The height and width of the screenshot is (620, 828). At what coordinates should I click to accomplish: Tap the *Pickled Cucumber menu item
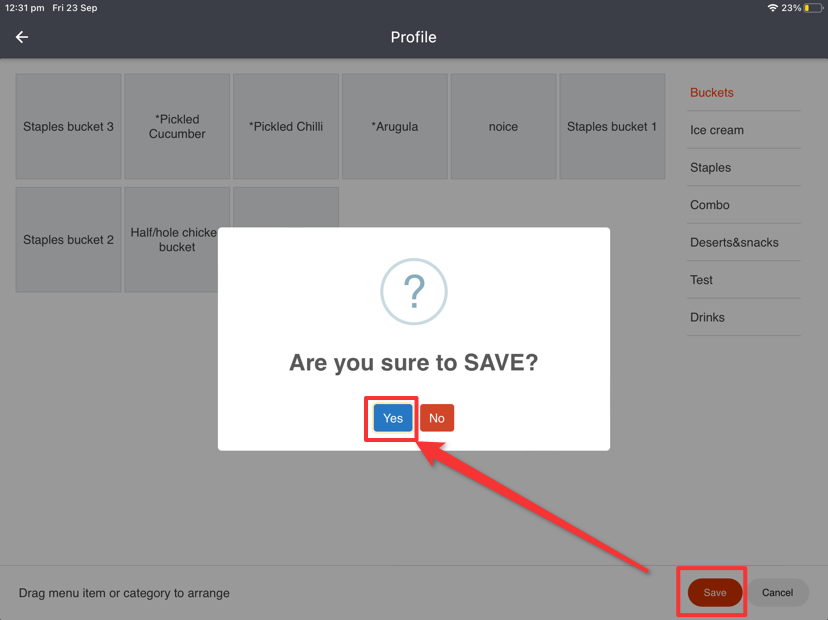(x=177, y=127)
